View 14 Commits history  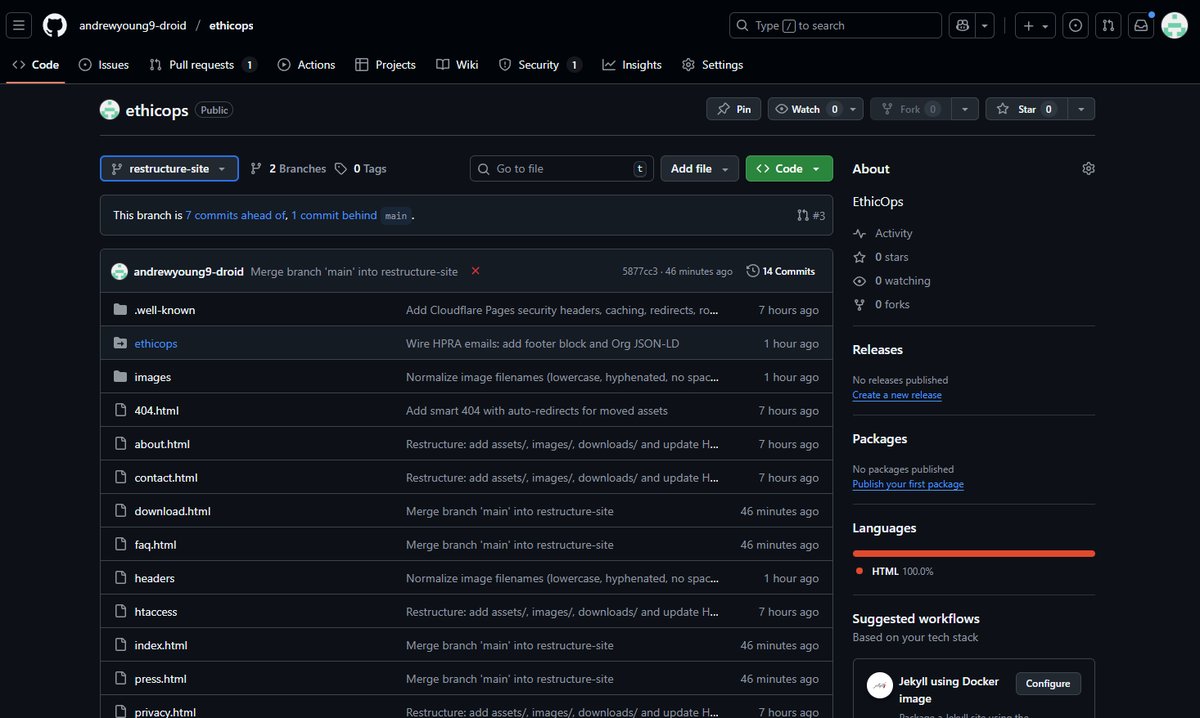(x=781, y=271)
